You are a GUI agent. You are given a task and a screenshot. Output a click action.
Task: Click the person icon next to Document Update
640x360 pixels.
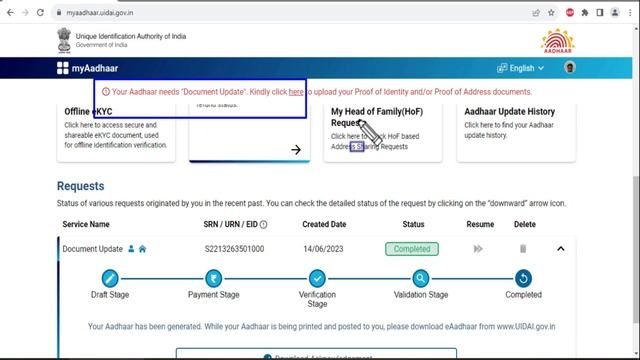[x=131, y=249]
